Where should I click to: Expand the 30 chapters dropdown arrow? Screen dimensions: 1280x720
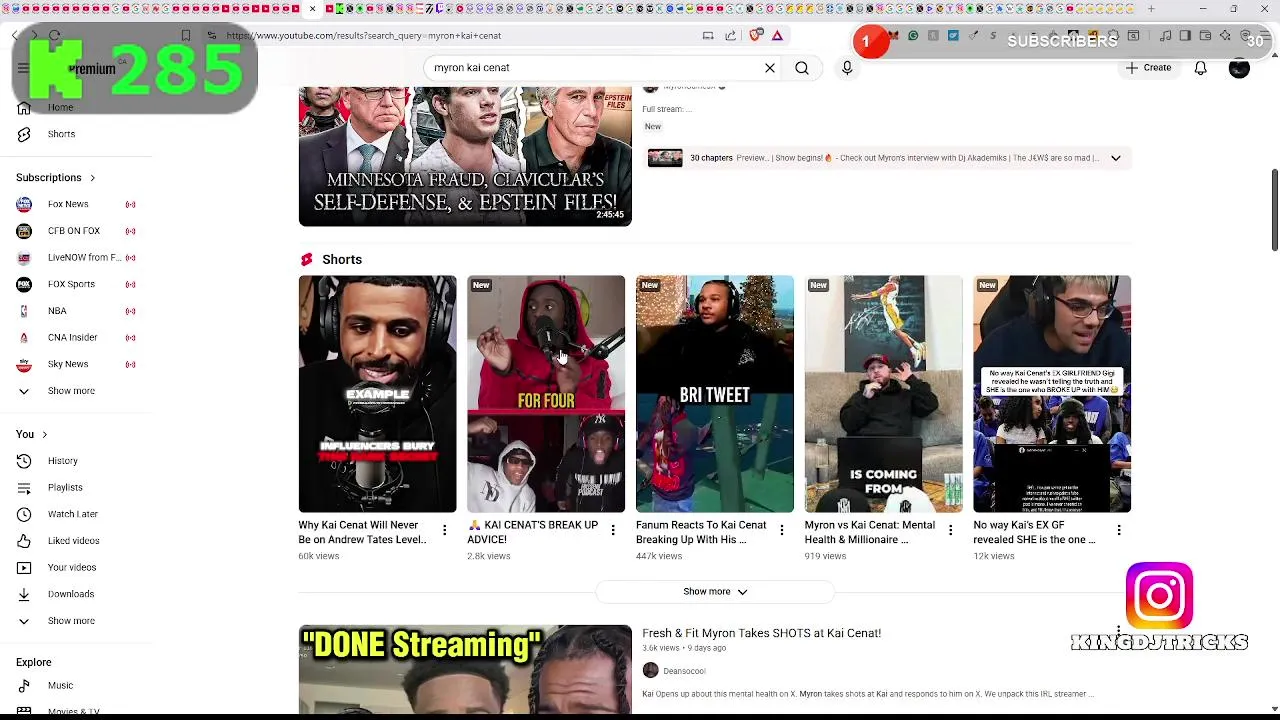pyautogui.click(x=1115, y=158)
